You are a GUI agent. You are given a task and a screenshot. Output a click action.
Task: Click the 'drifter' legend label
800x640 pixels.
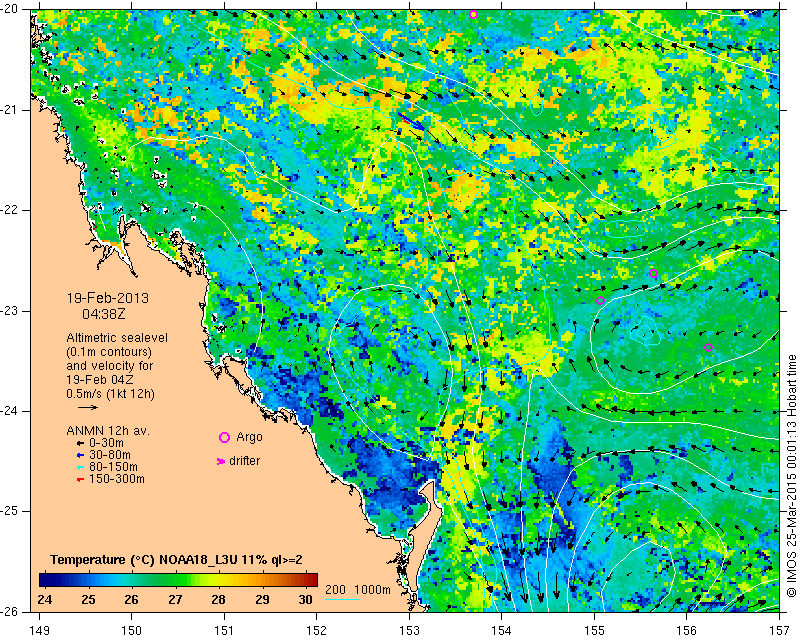pyautogui.click(x=244, y=461)
